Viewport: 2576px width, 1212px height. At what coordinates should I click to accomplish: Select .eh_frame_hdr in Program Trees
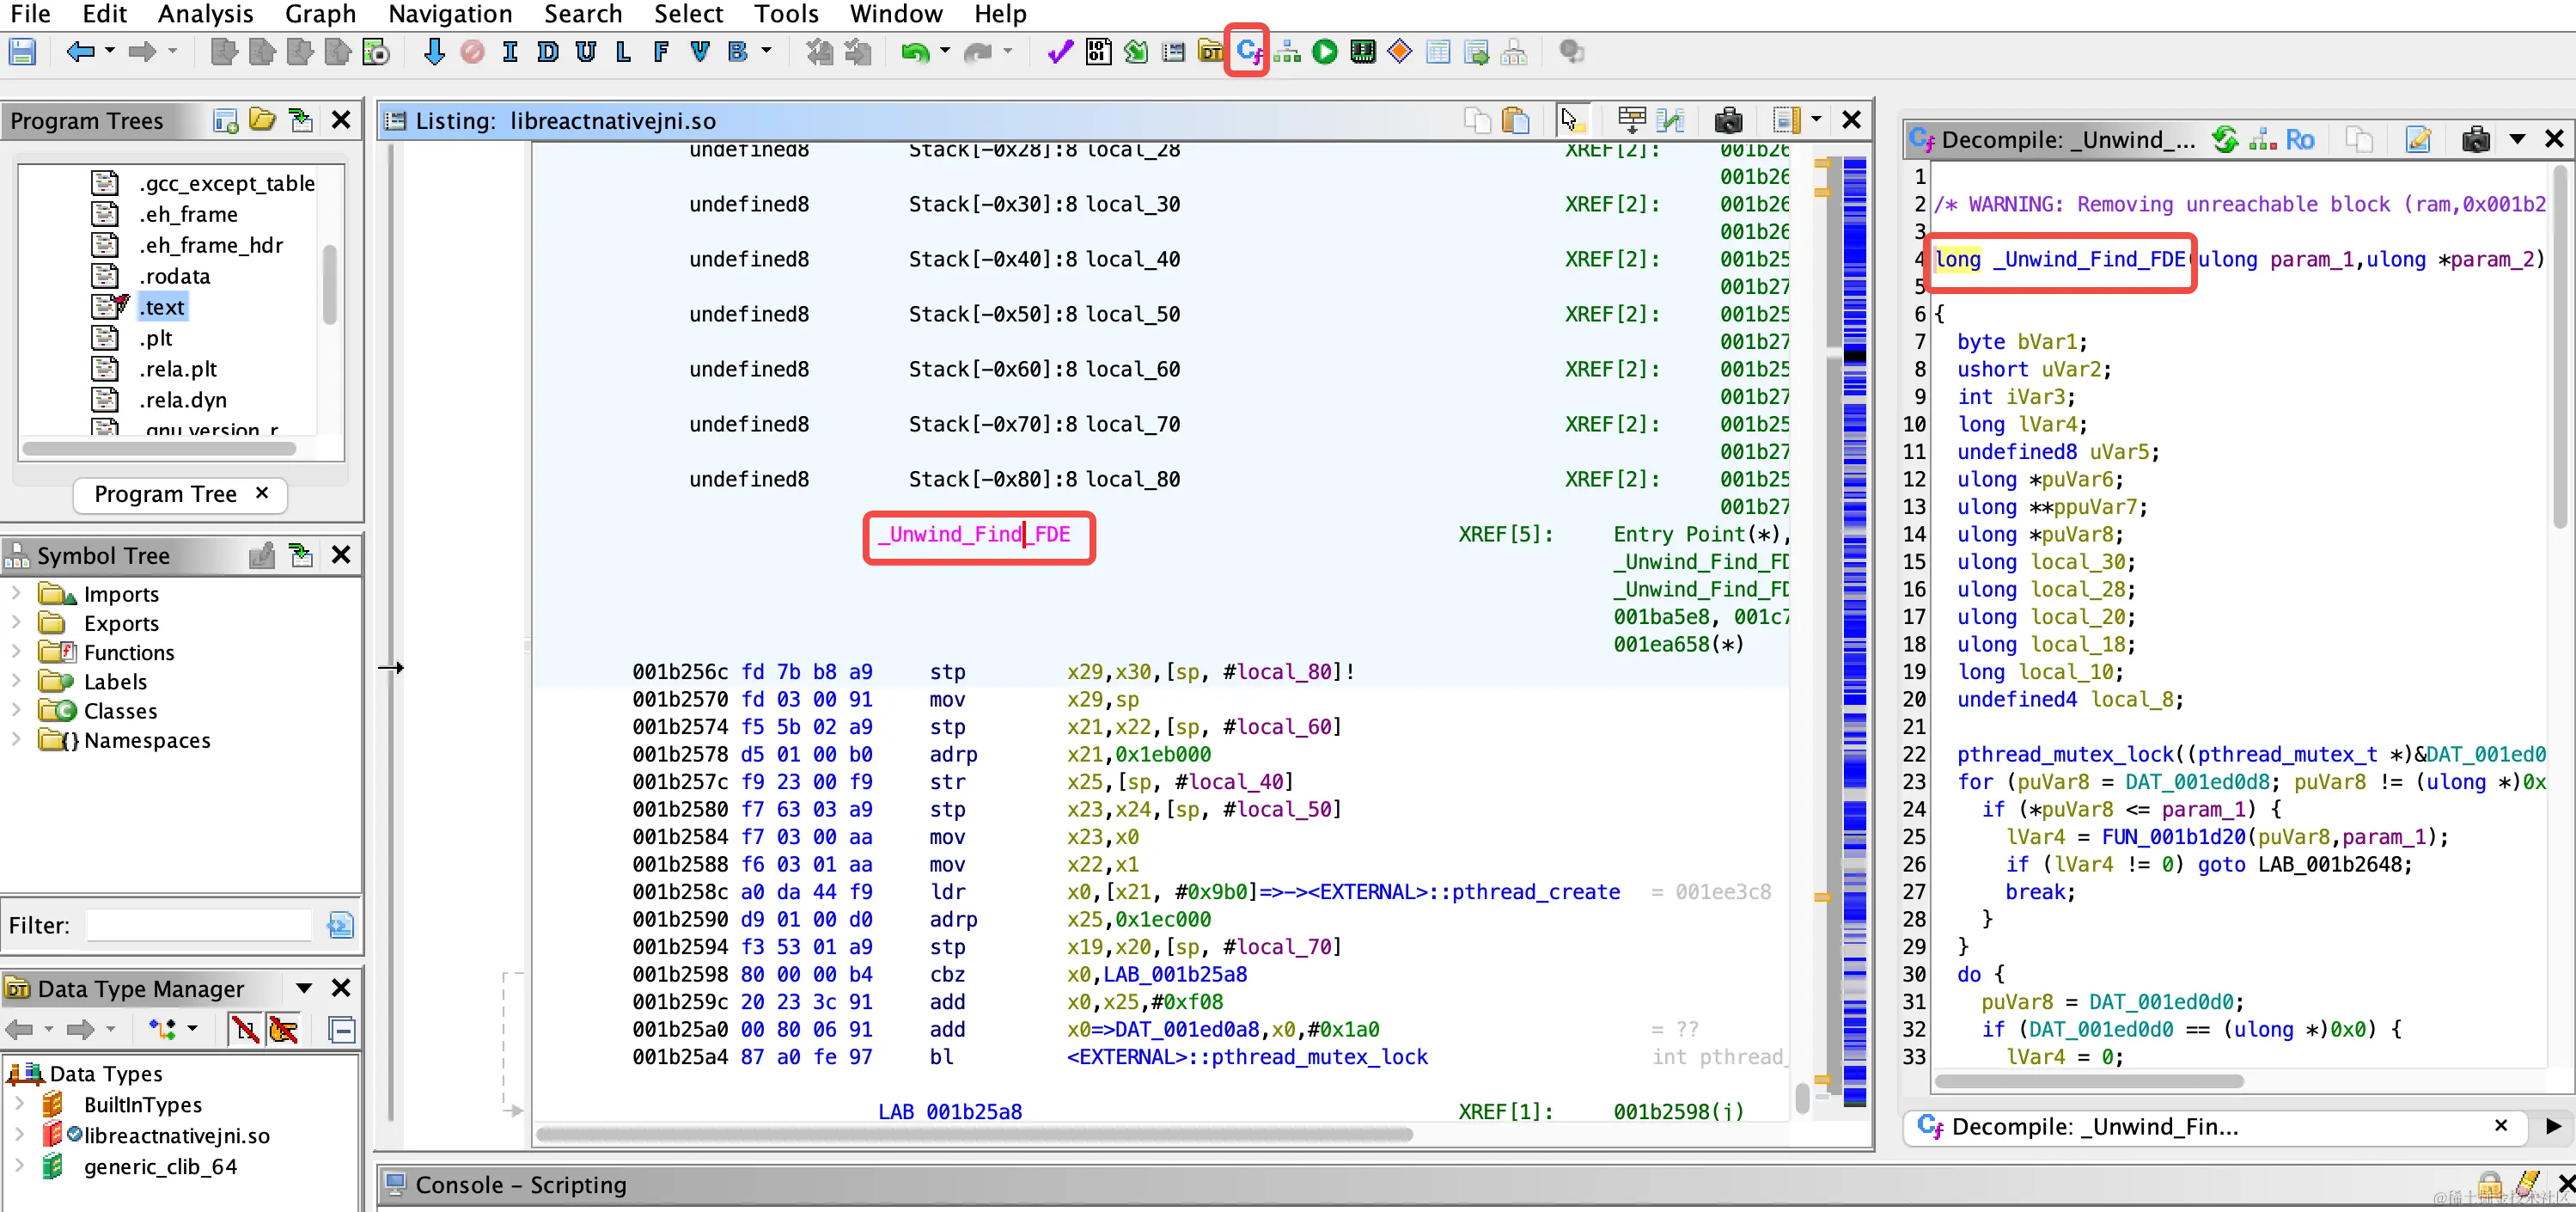211,245
